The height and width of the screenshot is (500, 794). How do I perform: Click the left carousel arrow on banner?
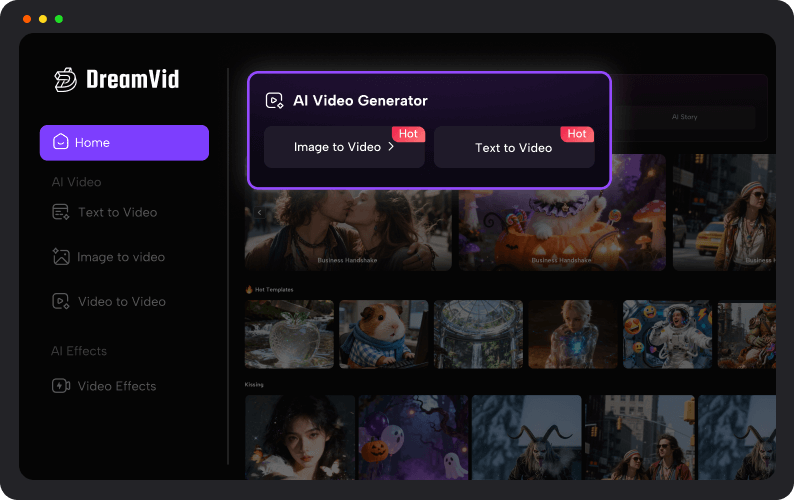tap(259, 212)
